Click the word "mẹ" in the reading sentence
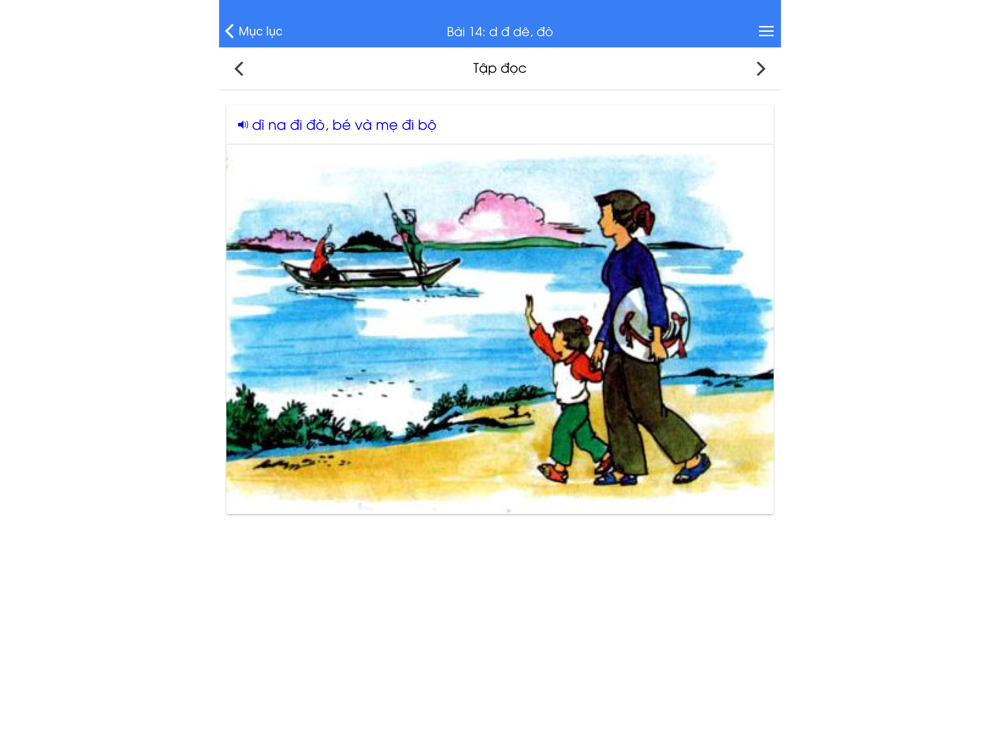This screenshot has width=1000, height=750. tap(386, 126)
